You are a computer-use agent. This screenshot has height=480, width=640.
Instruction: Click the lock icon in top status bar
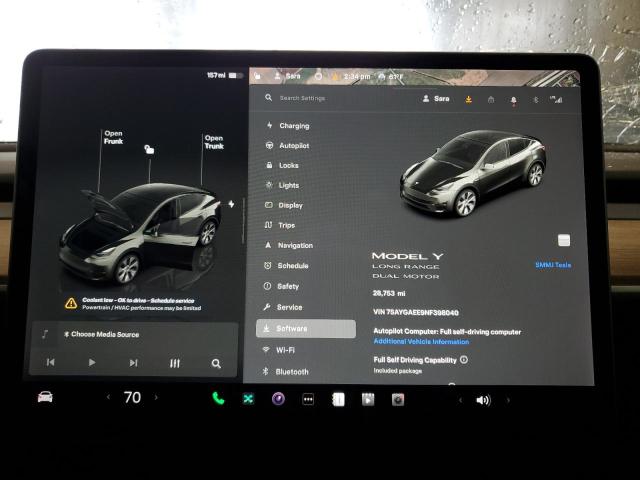pyautogui.click(x=258, y=76)
